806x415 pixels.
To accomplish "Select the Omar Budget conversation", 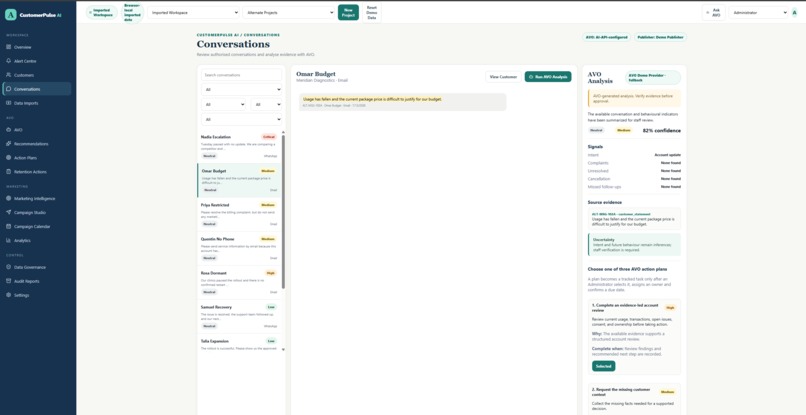I will 240,181.
